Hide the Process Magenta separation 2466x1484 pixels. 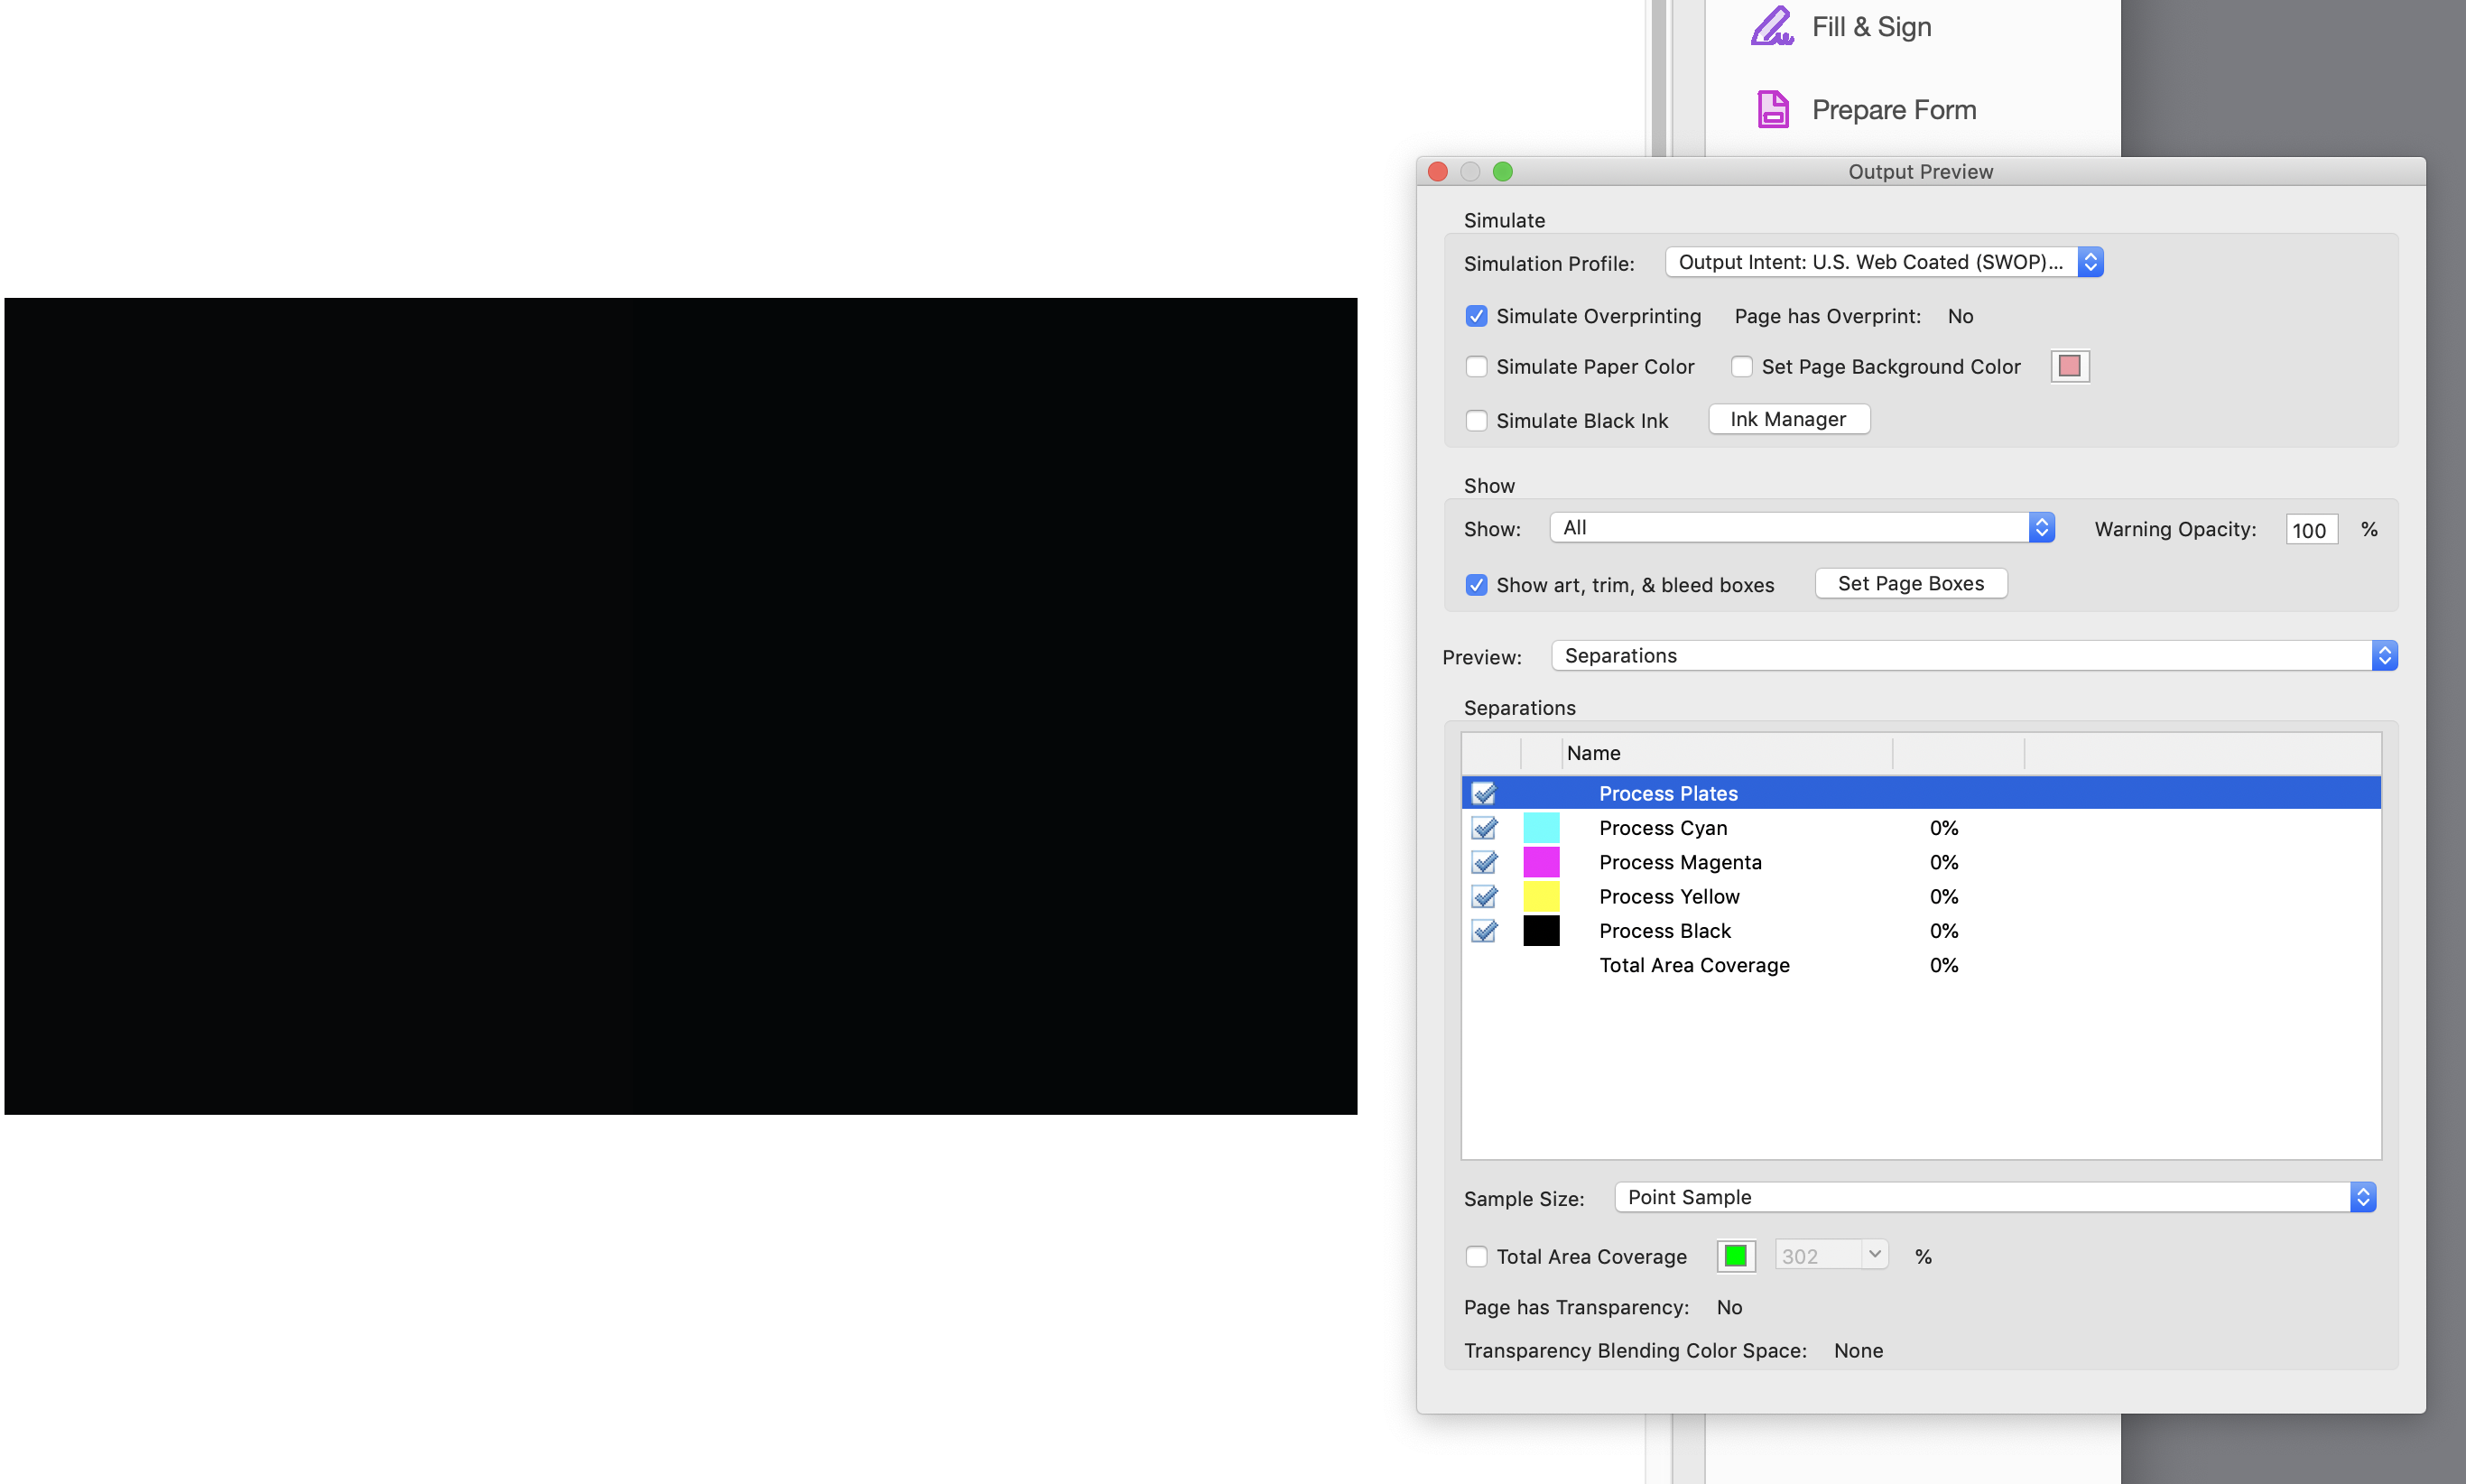coord(1484,862)
